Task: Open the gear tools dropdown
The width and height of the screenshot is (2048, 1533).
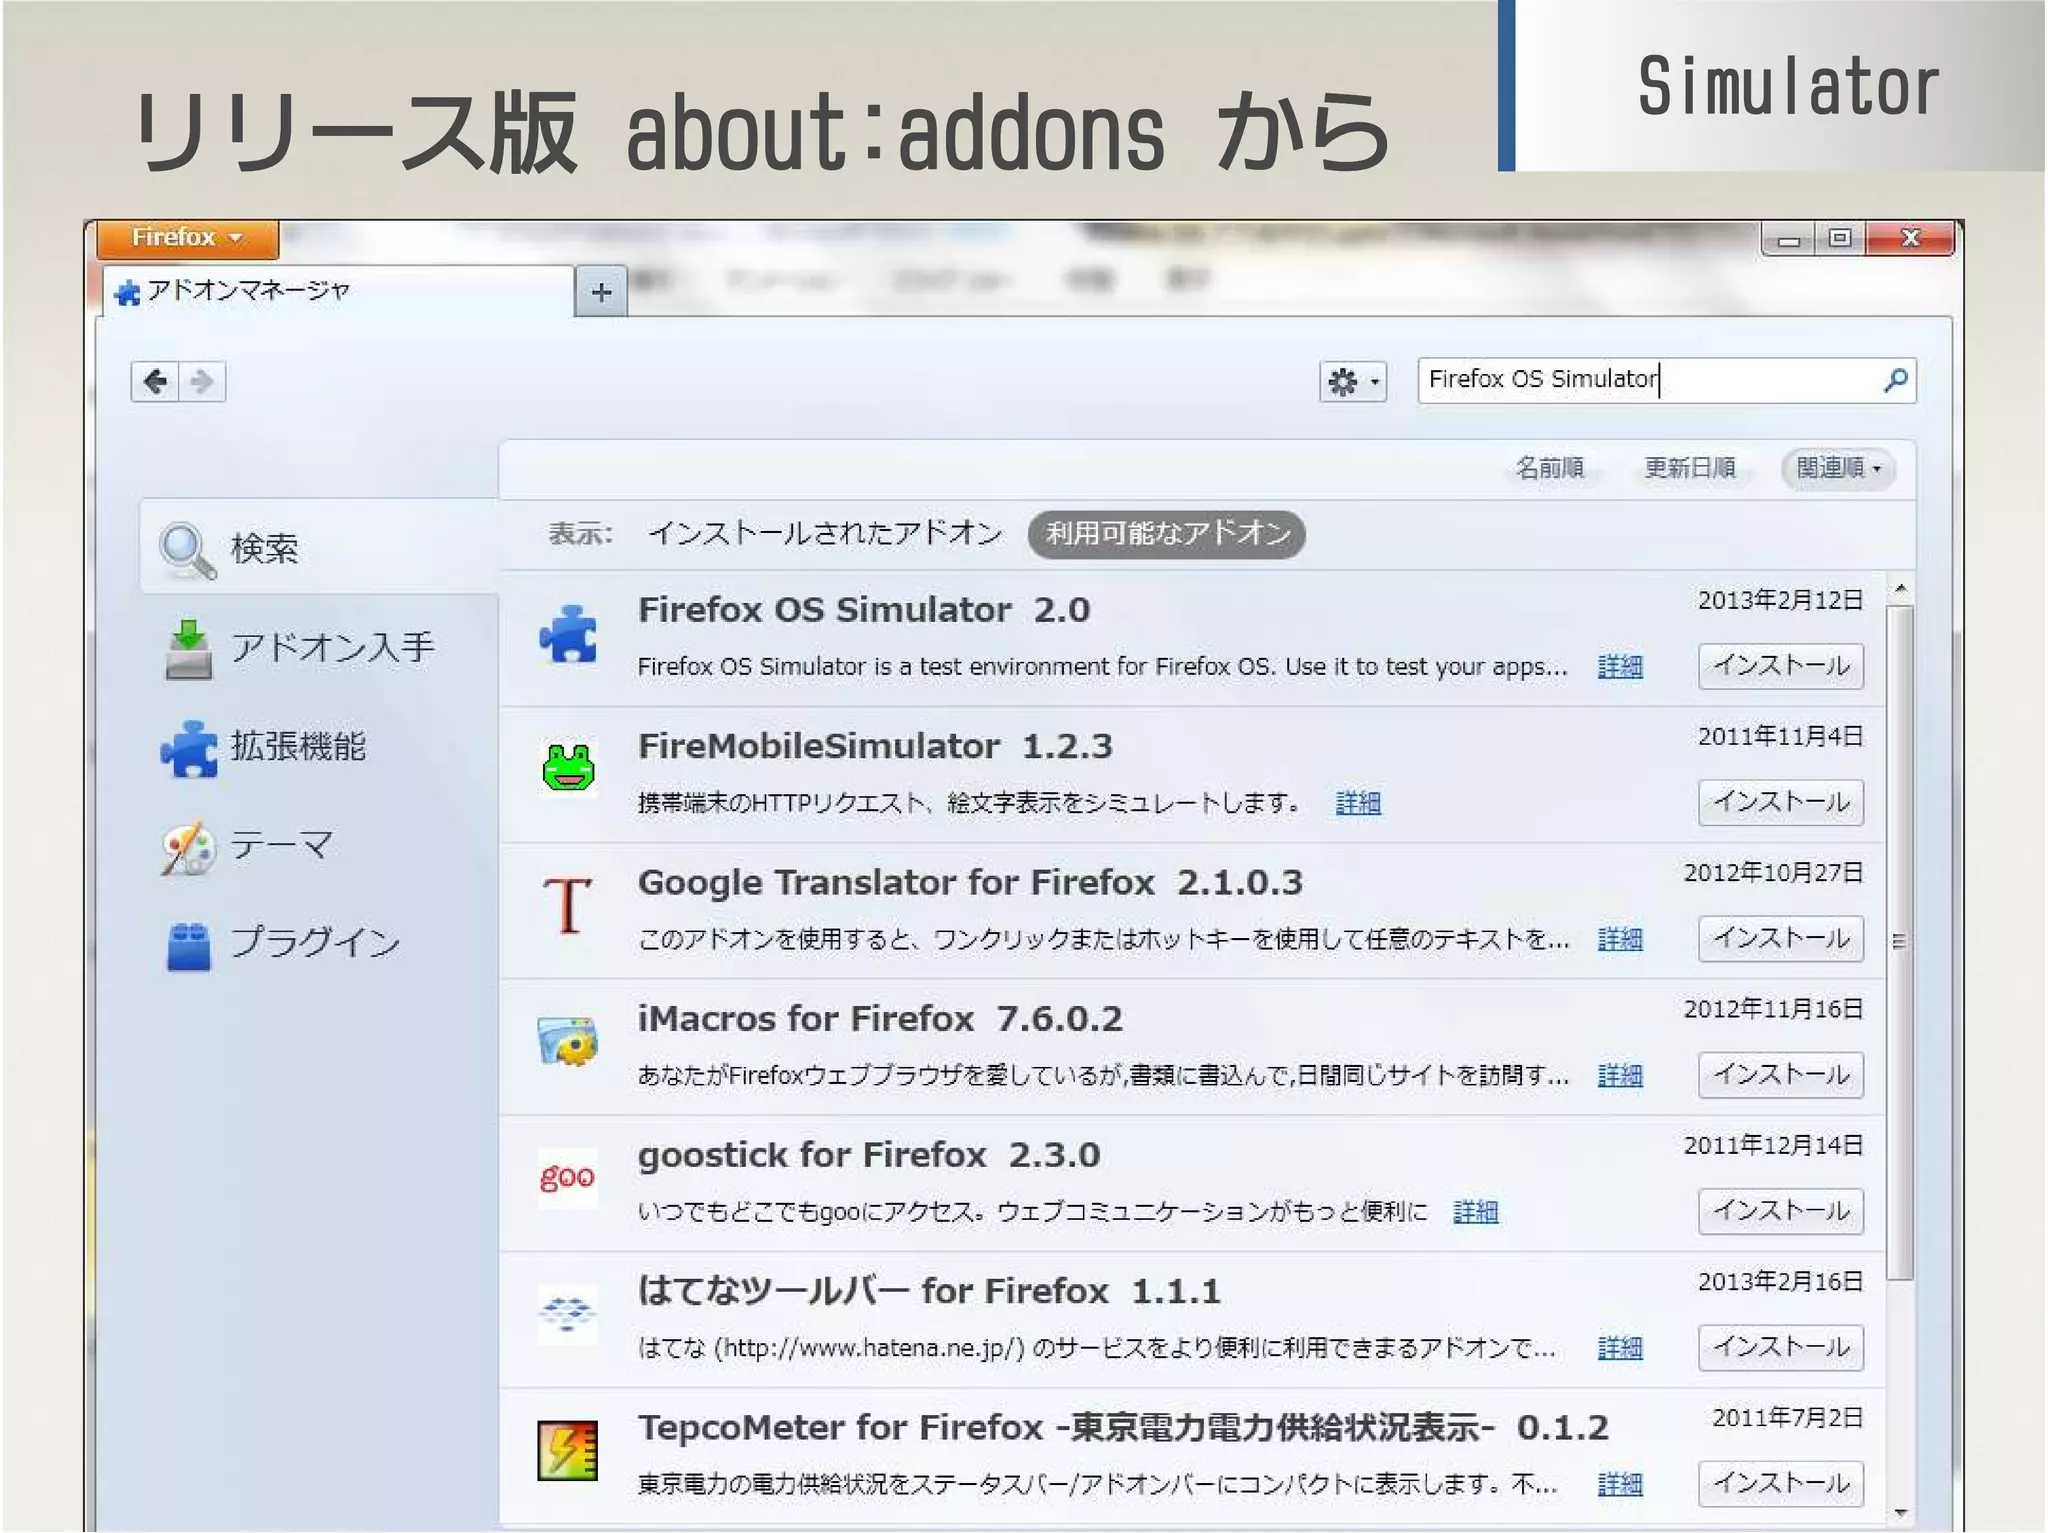Action: point(1352,381)
